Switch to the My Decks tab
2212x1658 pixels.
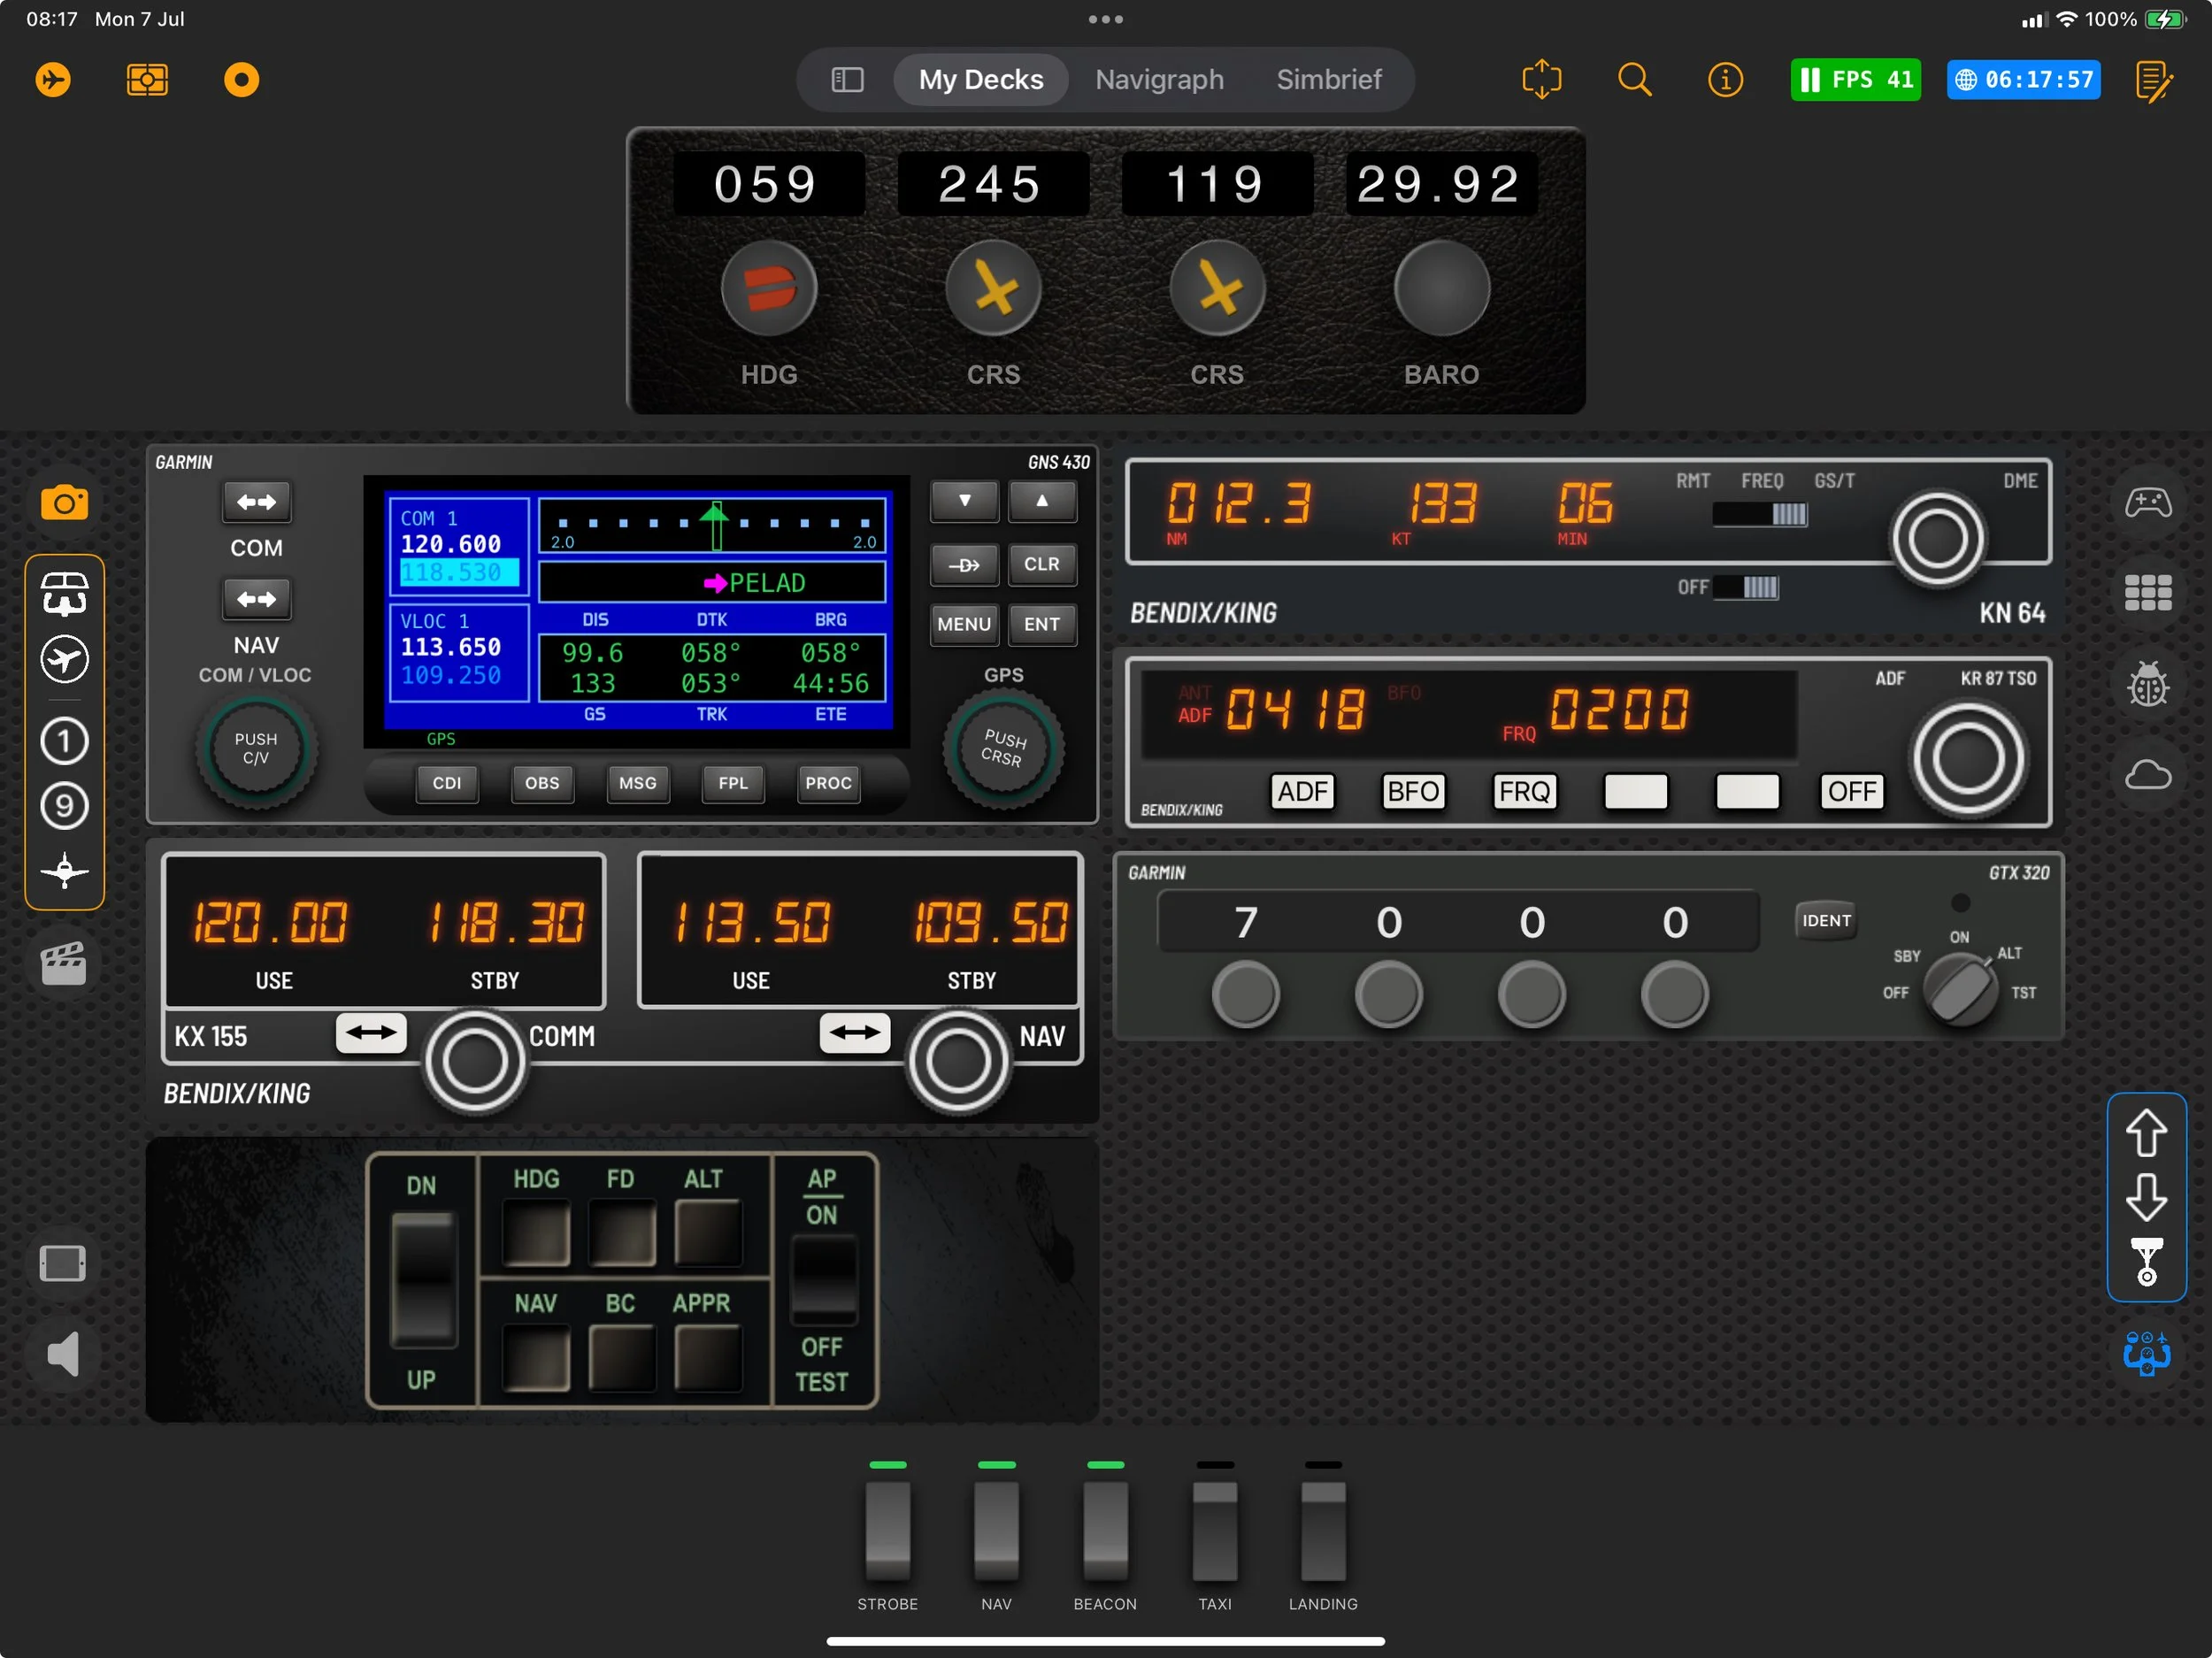(980, 80)
